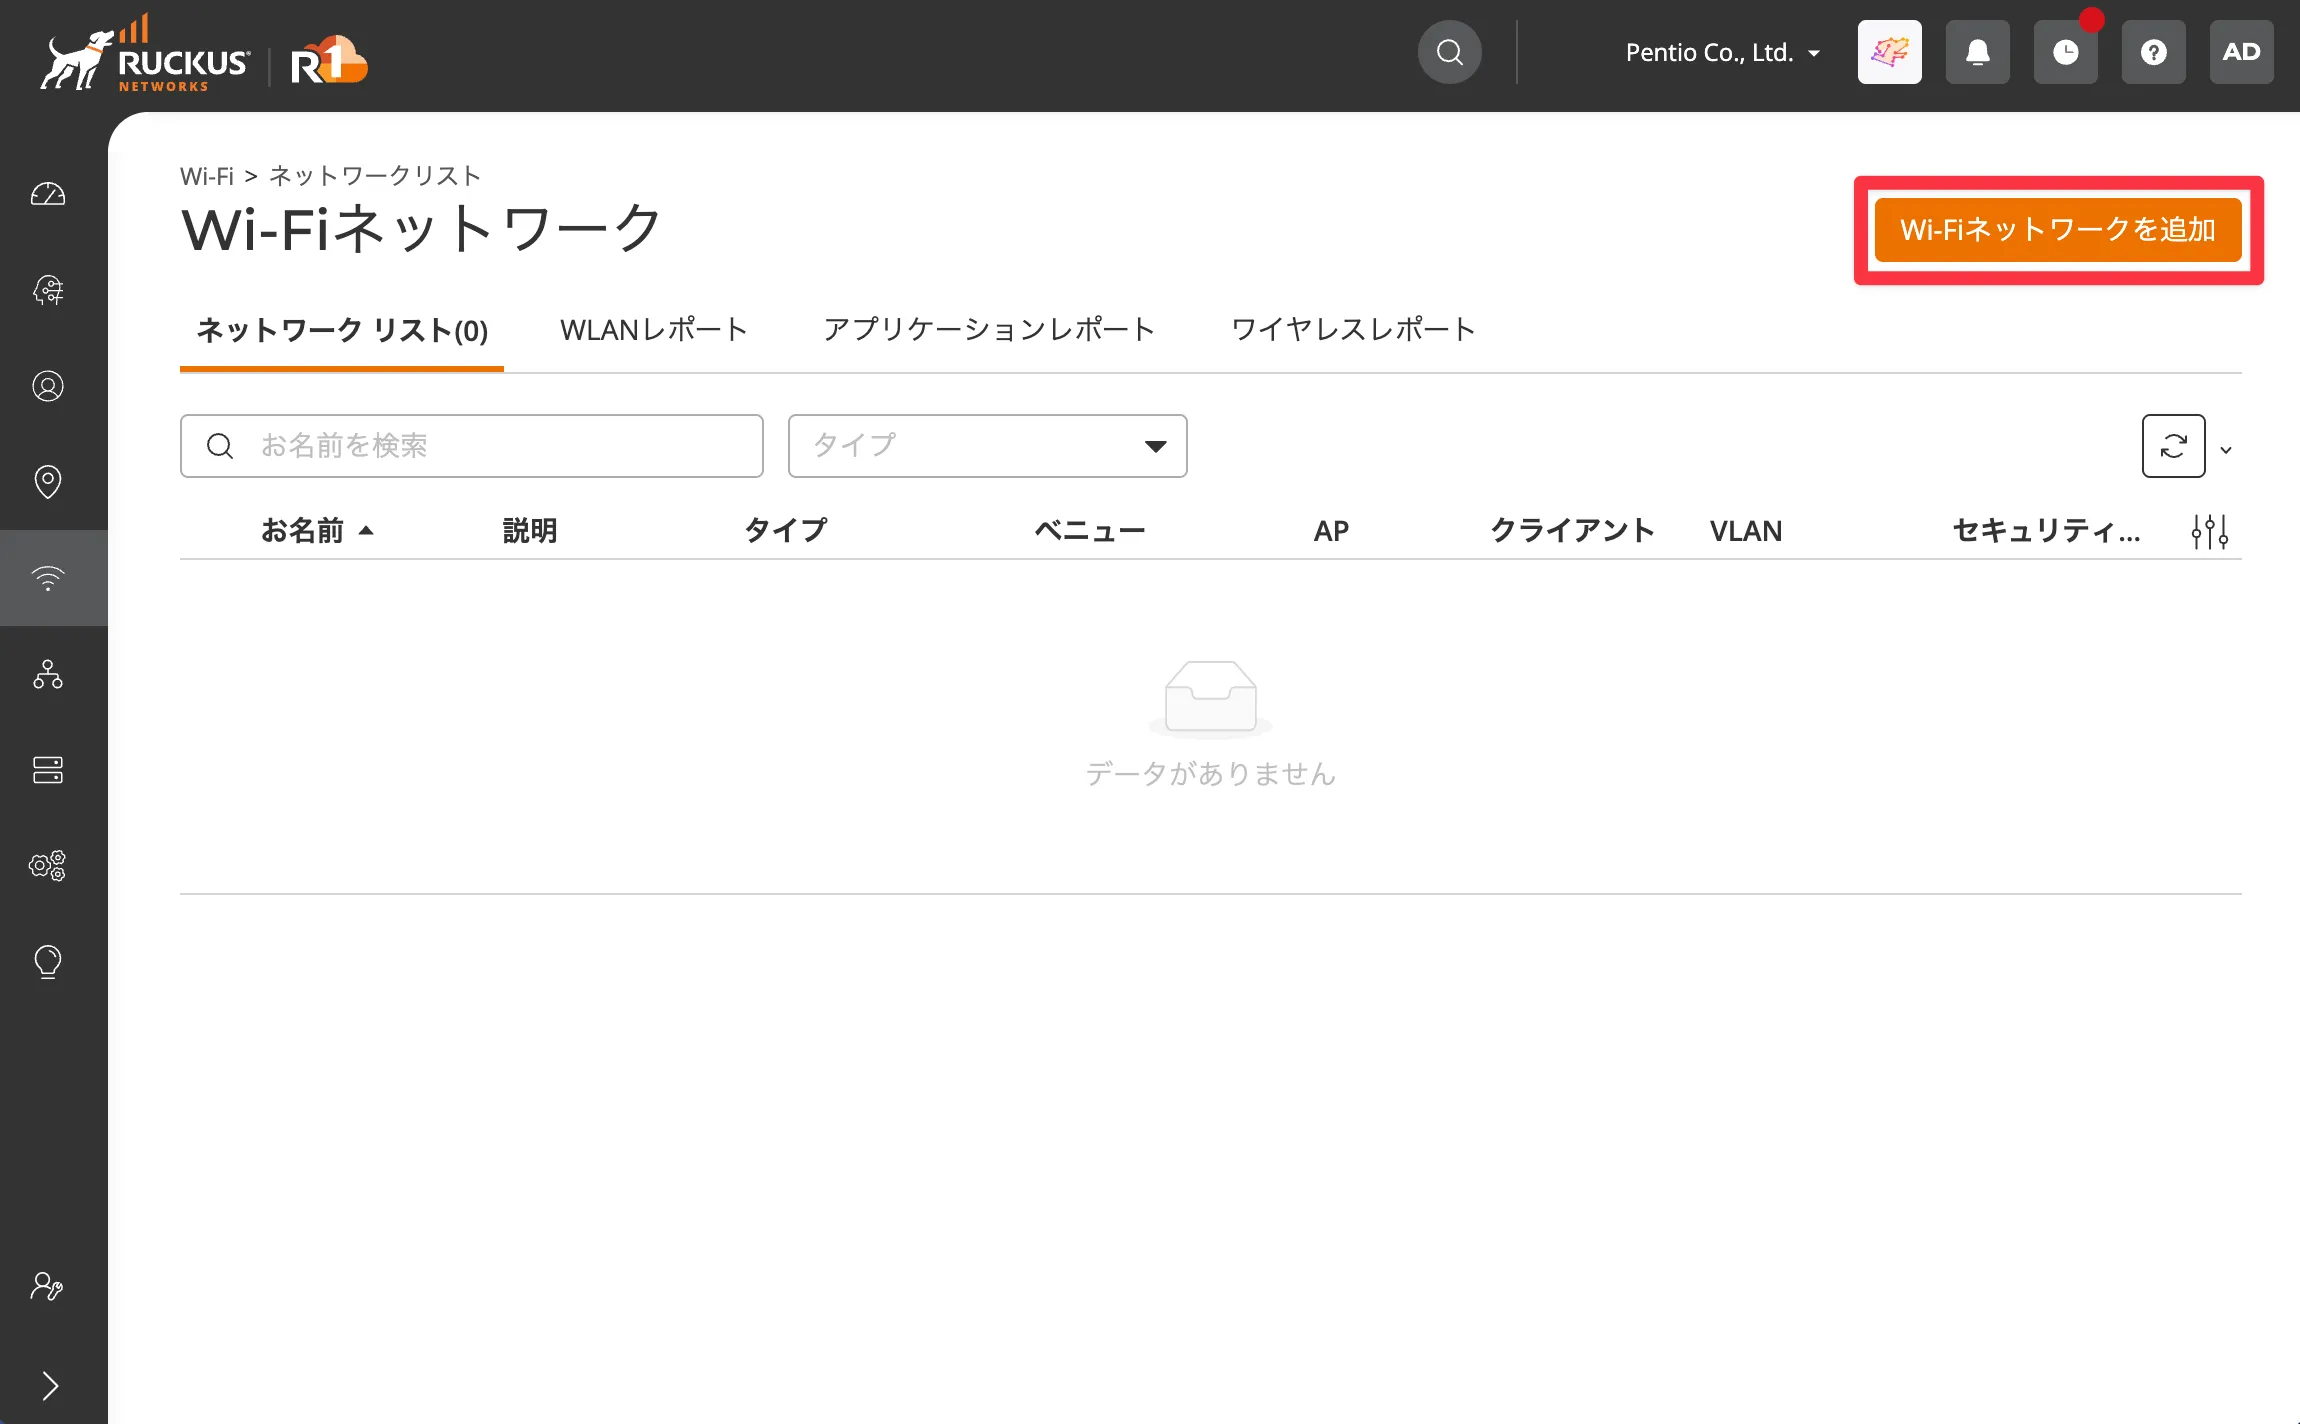Open the タイプ filter dropdown
Image resolution: width=2300 pixels, height=1424 pixels.
click(988, 446)
